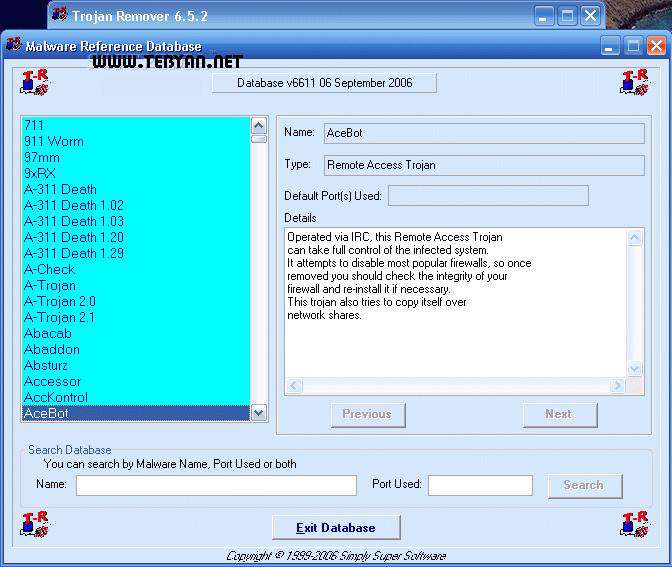This screenshot has width=672, height=567.
Task: Maximize the Trojan Remover 6.5.2 window
Action: click(x=567, y=16)
